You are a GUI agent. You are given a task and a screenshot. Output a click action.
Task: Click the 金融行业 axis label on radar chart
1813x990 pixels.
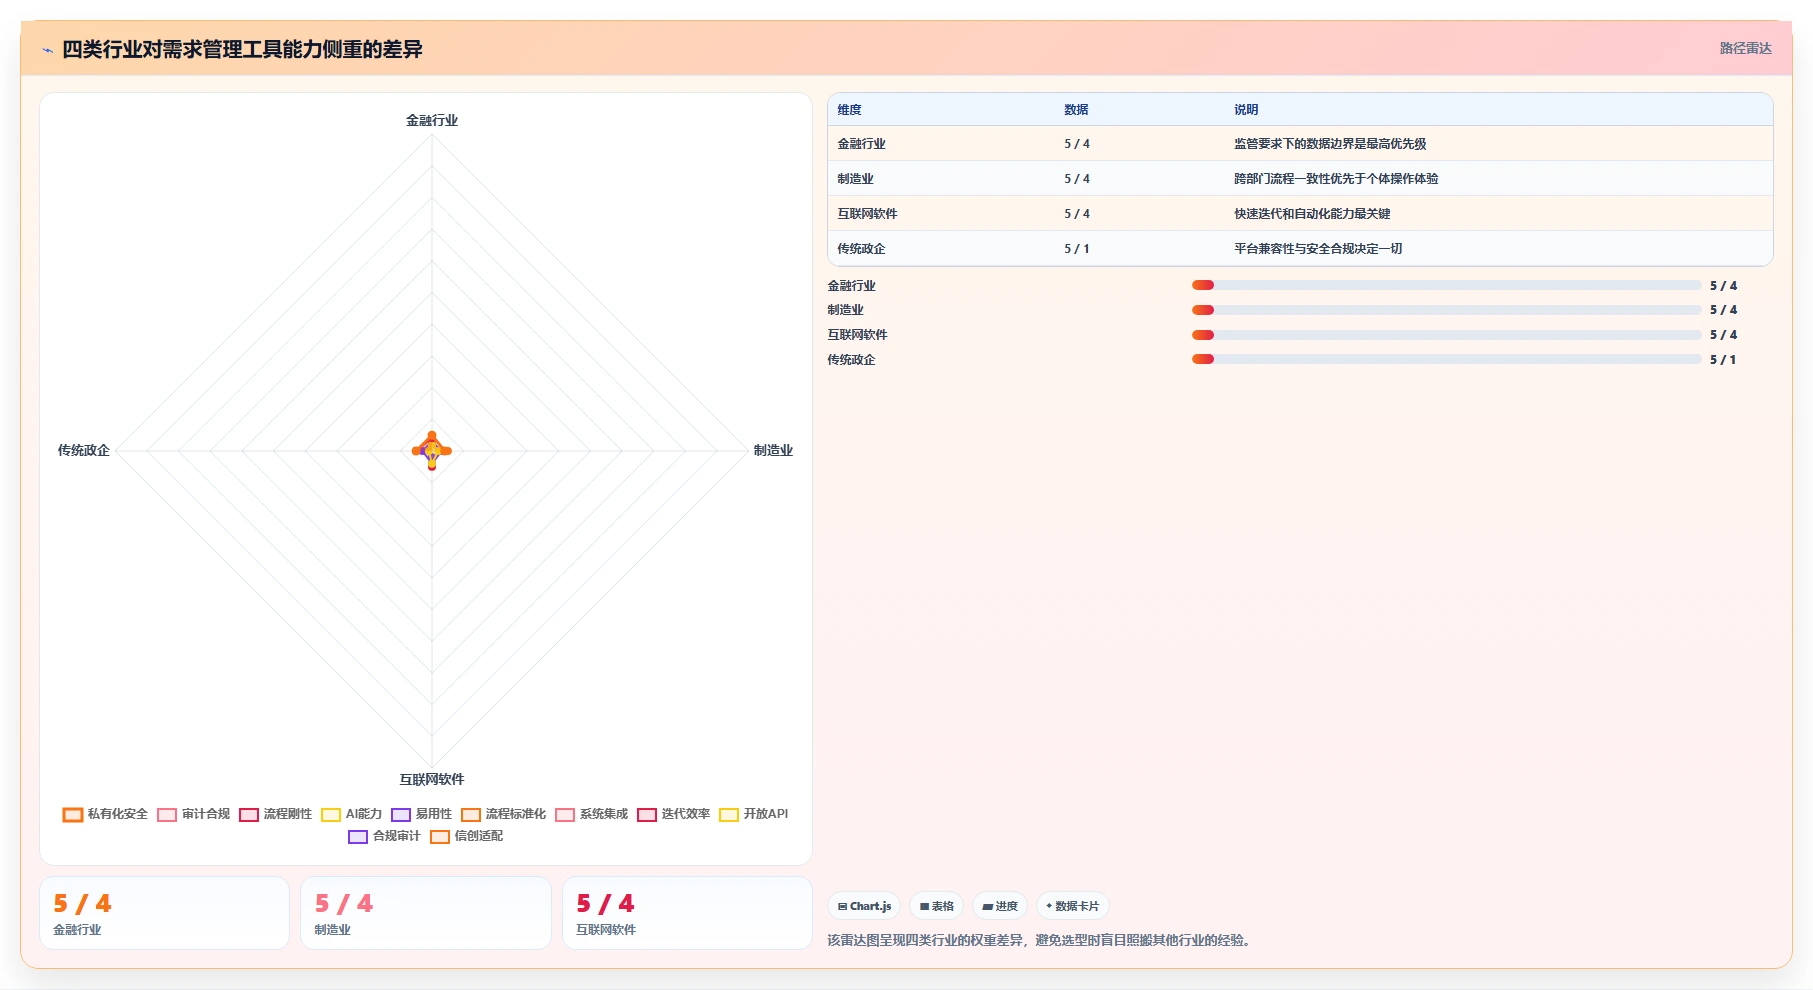432,120
